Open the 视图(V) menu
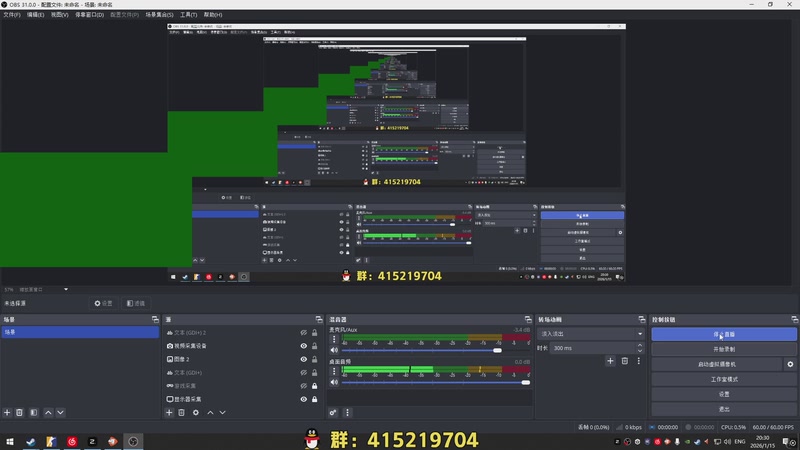 point(59,15)
